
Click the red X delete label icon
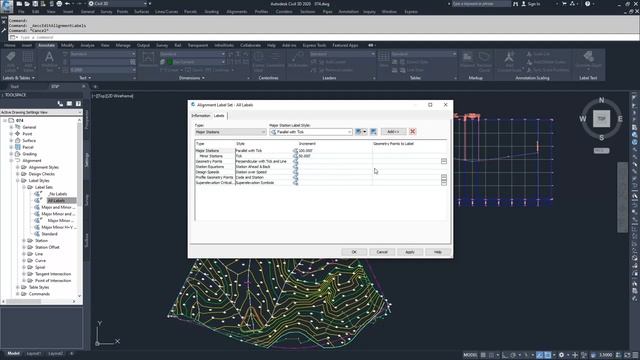click(413, 131)
